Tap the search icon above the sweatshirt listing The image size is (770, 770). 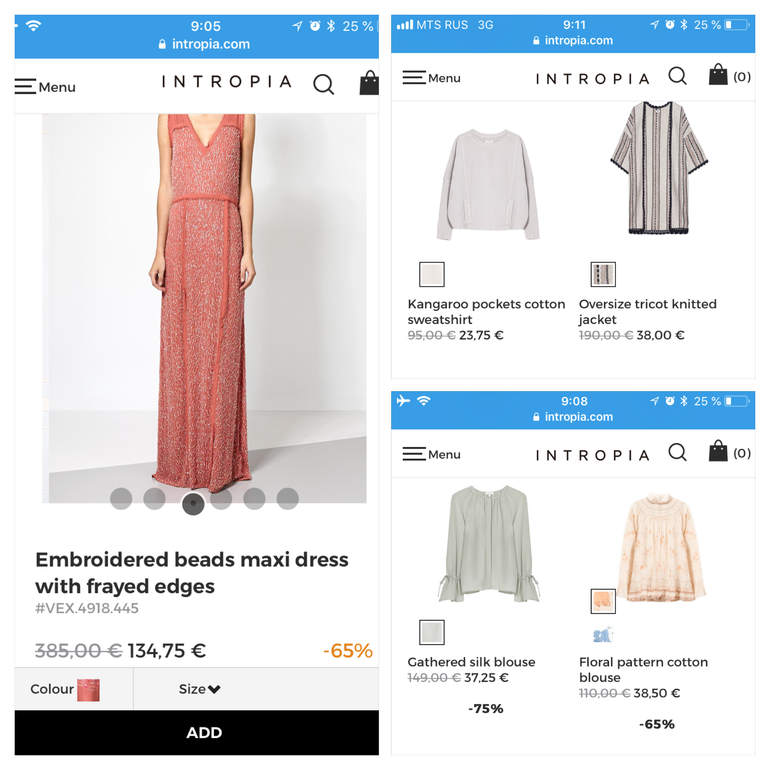(677, 76)
